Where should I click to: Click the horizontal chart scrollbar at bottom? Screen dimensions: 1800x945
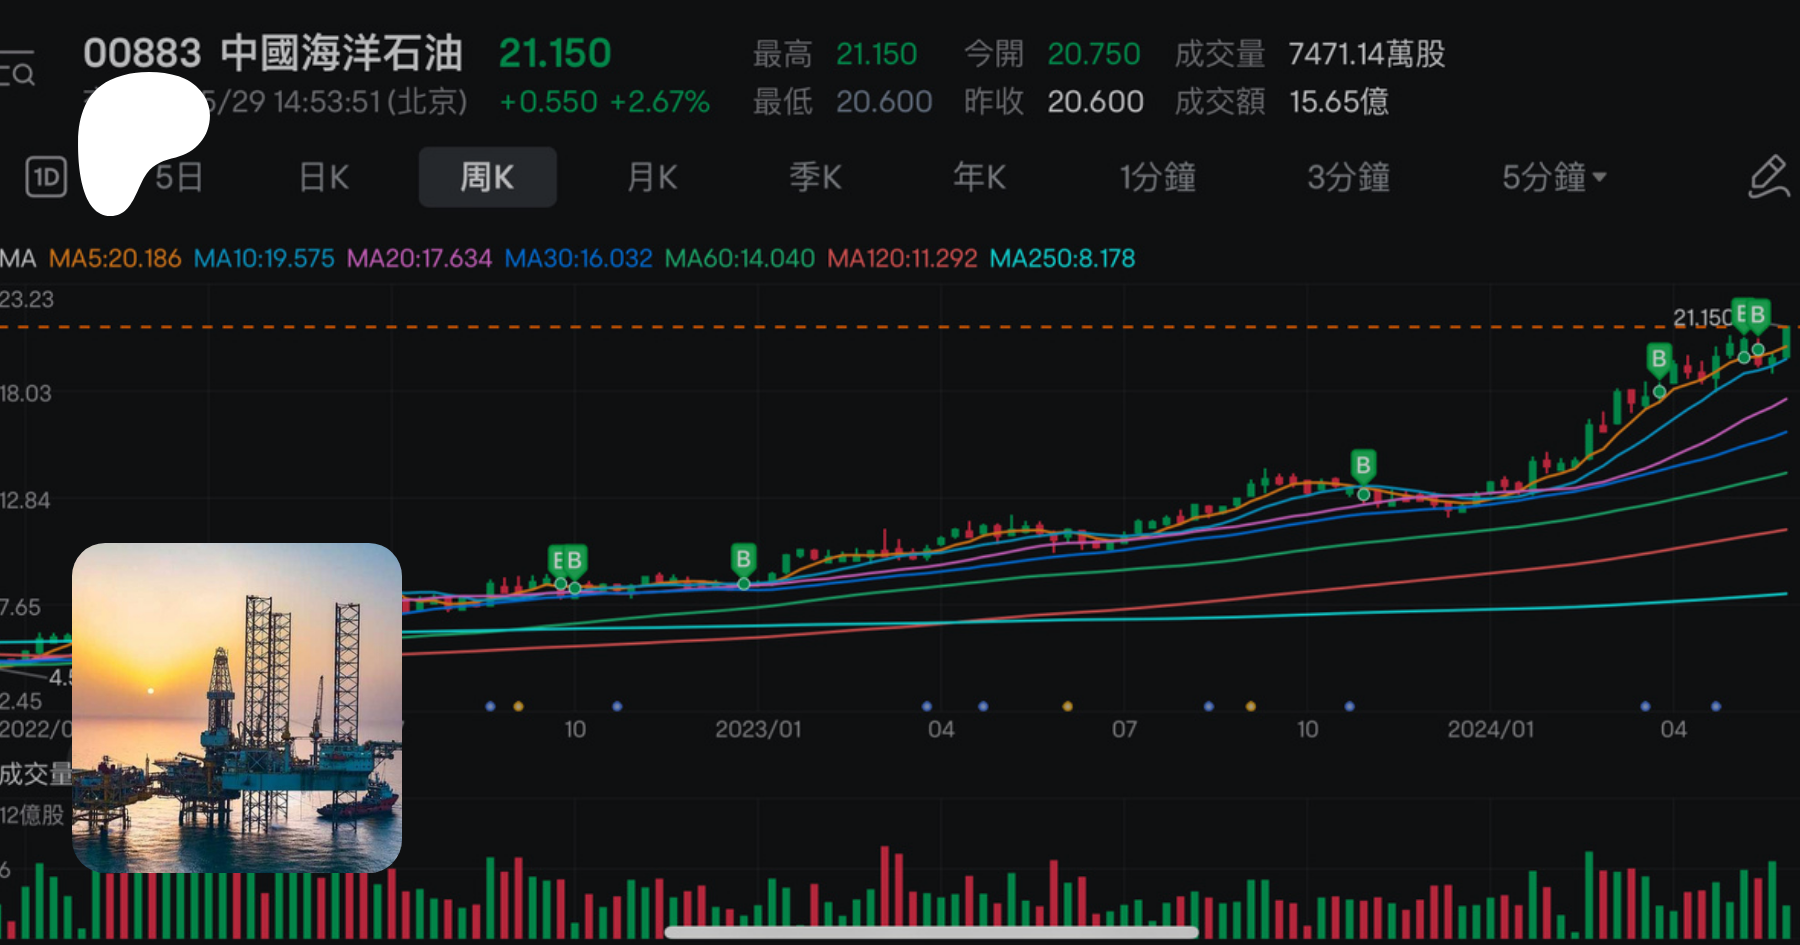tap(930, 933)
